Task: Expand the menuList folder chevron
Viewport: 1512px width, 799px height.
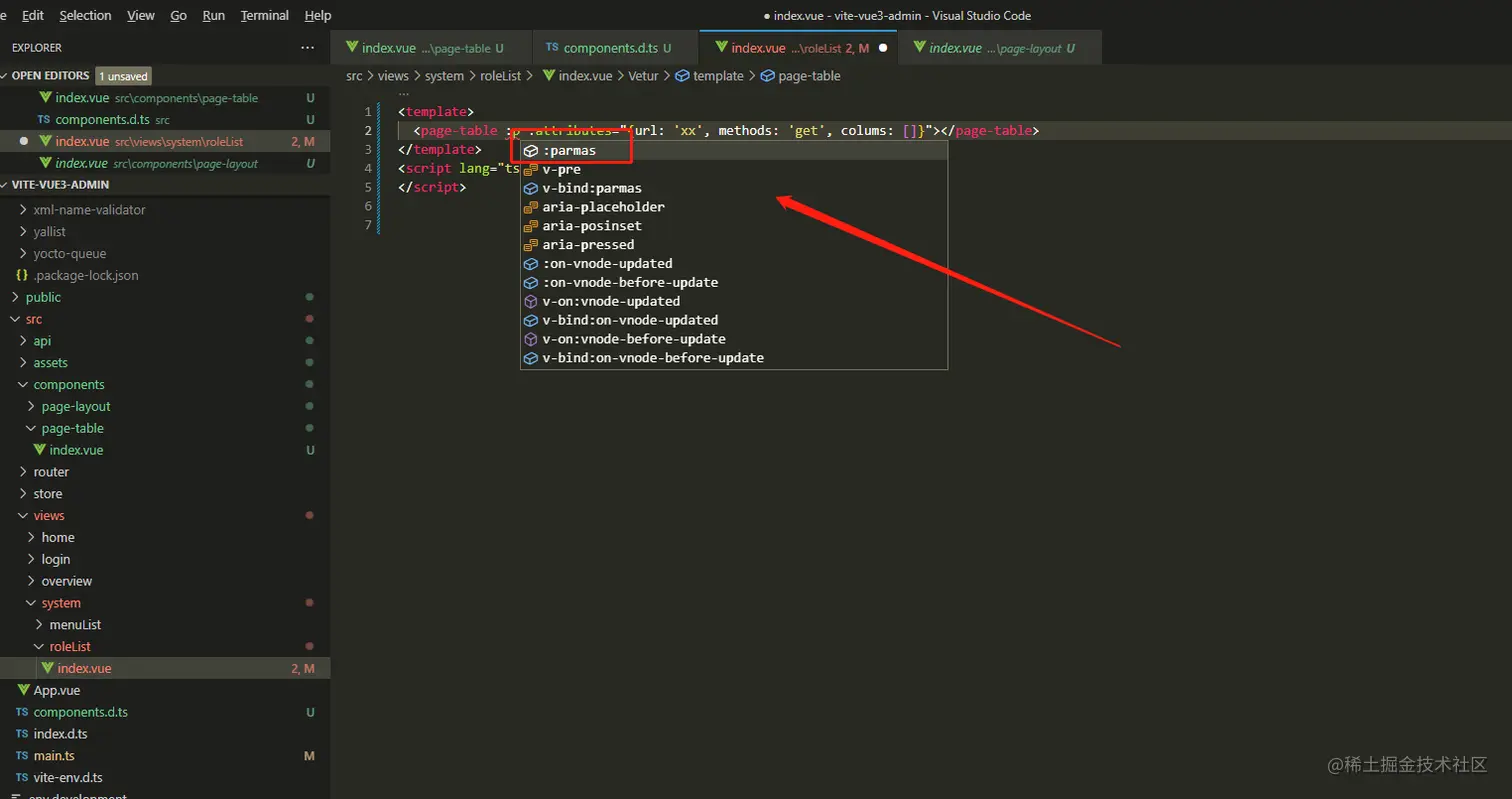Action: tap(39, 625)
